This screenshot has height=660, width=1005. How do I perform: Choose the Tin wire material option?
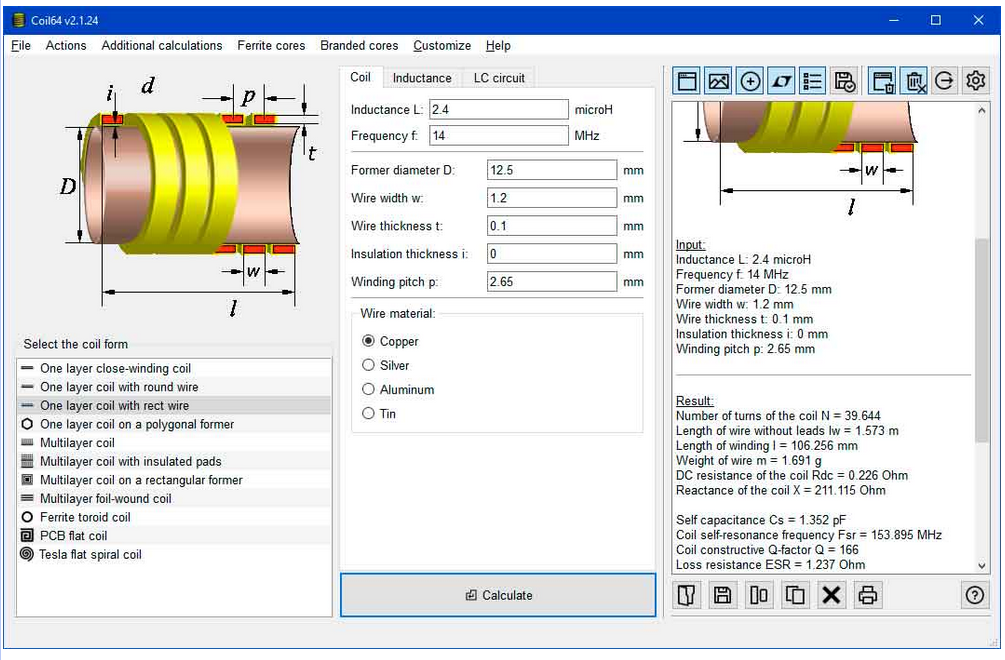(379, 414)
